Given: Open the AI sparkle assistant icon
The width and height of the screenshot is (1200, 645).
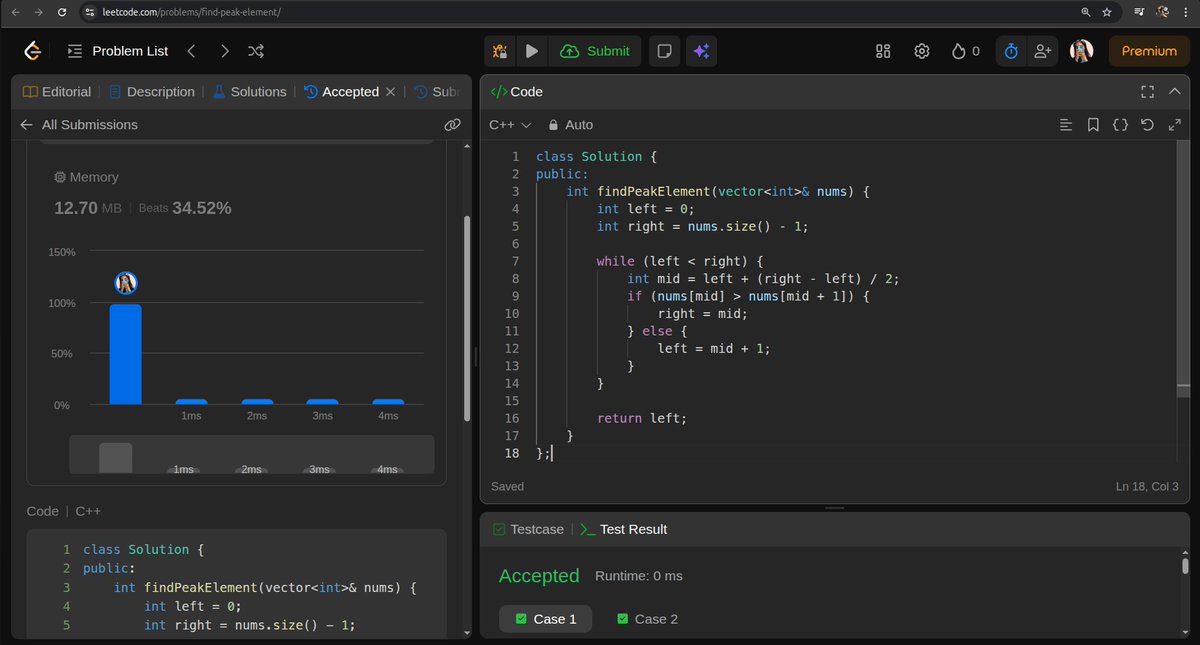Looking at the screenshot, I should [x=701, y=51].
